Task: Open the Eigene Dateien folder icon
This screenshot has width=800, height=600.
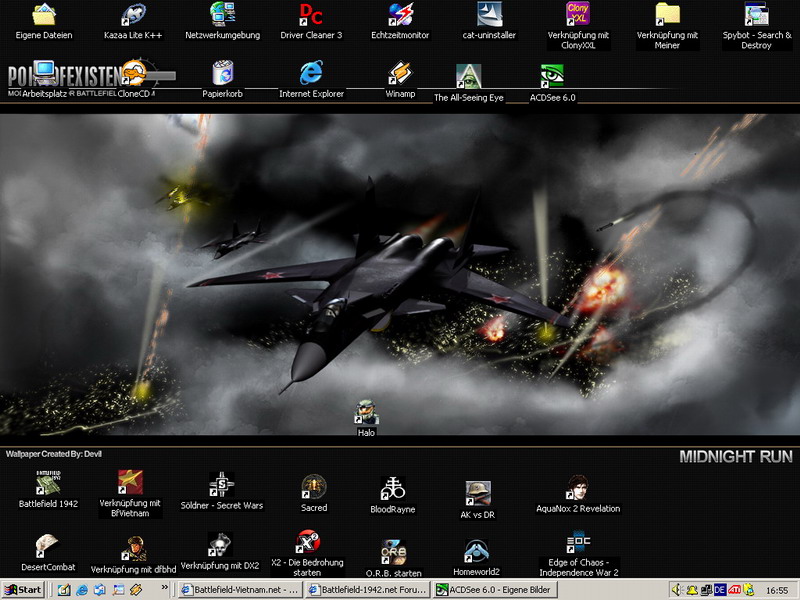Action: point(44,15)
